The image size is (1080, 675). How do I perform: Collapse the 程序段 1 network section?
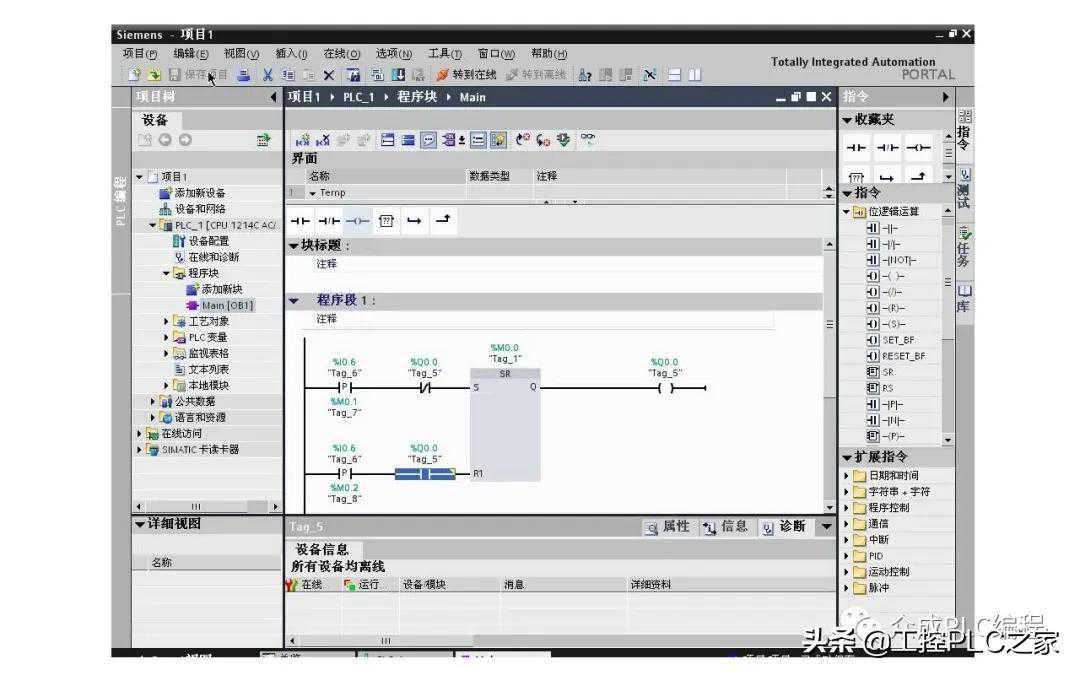pyautogui.click(x=294, y=300)
